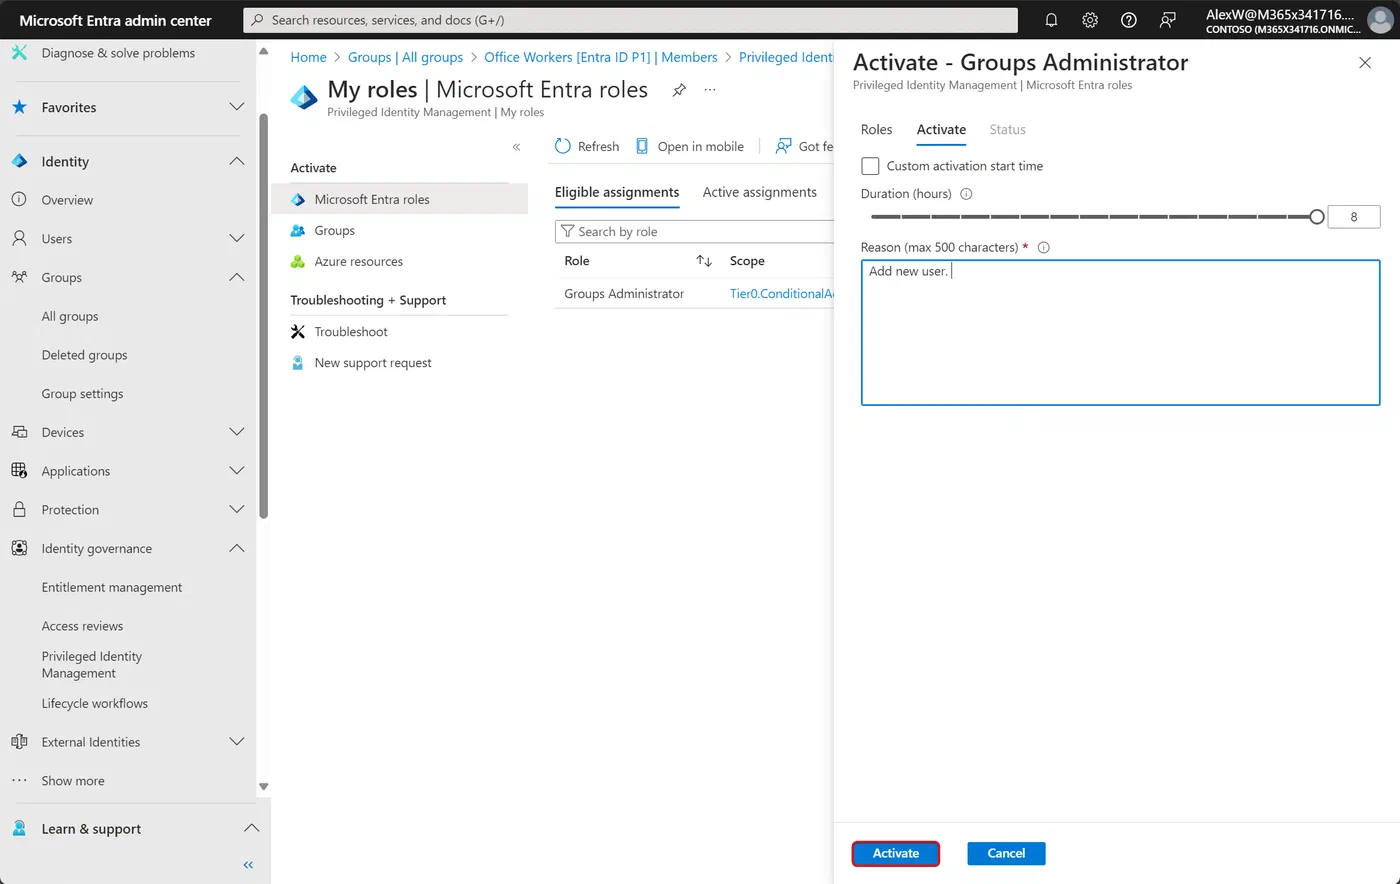Tick the Custom activation start time checkbox
Viewport: 1400px width, 884px height.
pos(870,166)
